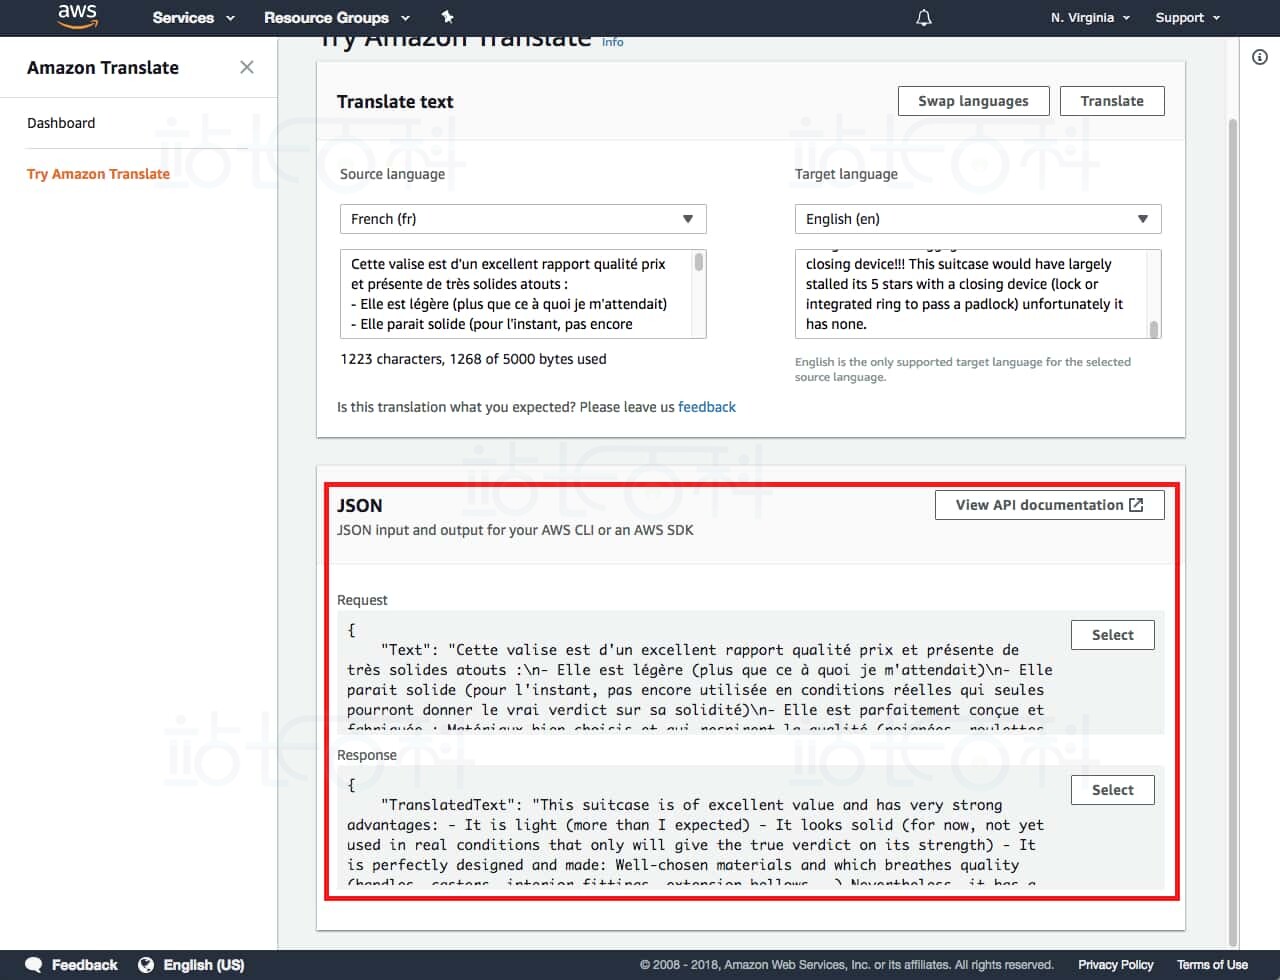Open the N. Virginia region dropdown
Screen dimensions: 1280x980
point(1090,18)
